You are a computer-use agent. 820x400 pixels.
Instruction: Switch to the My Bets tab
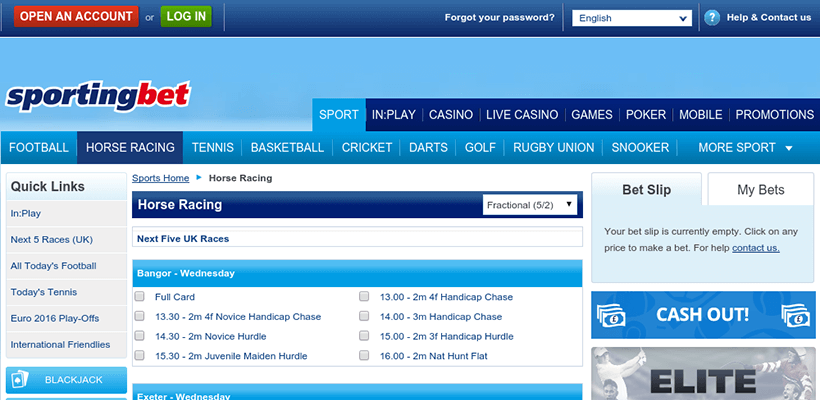761,189
